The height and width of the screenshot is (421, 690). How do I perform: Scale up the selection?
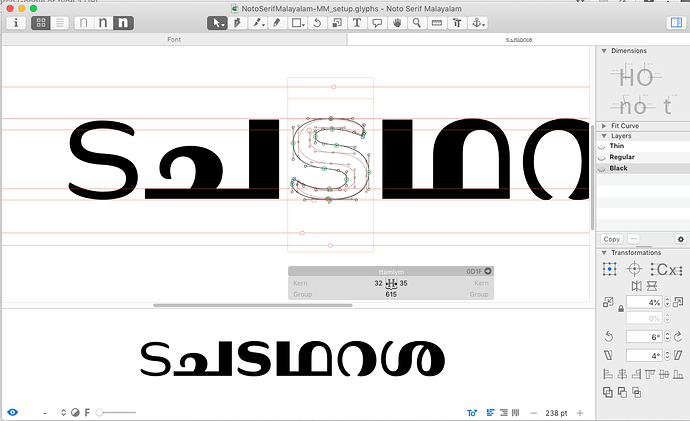[678, 302]
